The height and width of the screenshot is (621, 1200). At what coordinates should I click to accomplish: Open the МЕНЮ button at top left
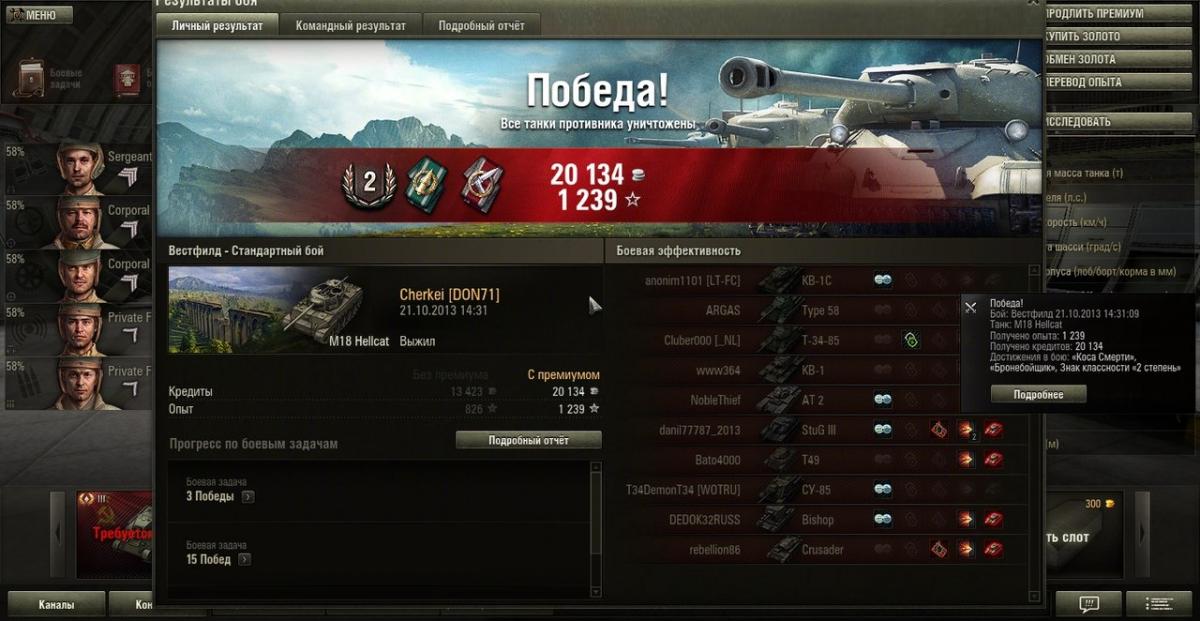point(38,15)
